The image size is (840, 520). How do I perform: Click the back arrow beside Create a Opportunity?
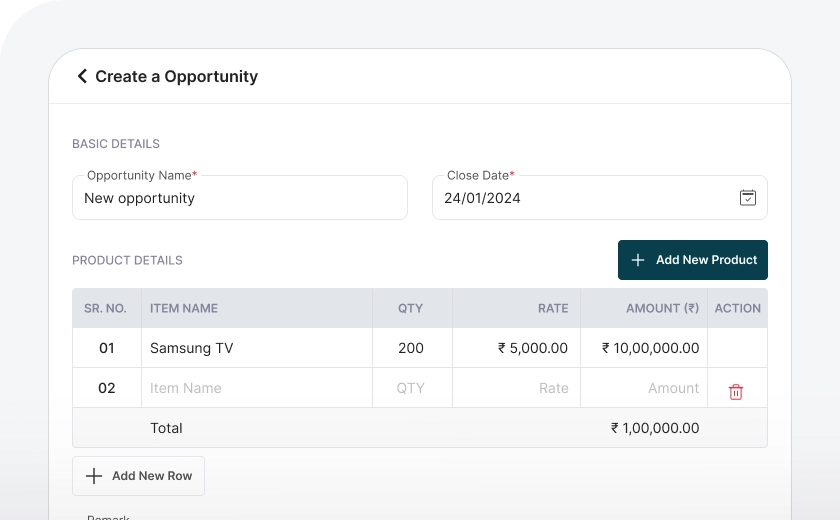tap(82, 76)
